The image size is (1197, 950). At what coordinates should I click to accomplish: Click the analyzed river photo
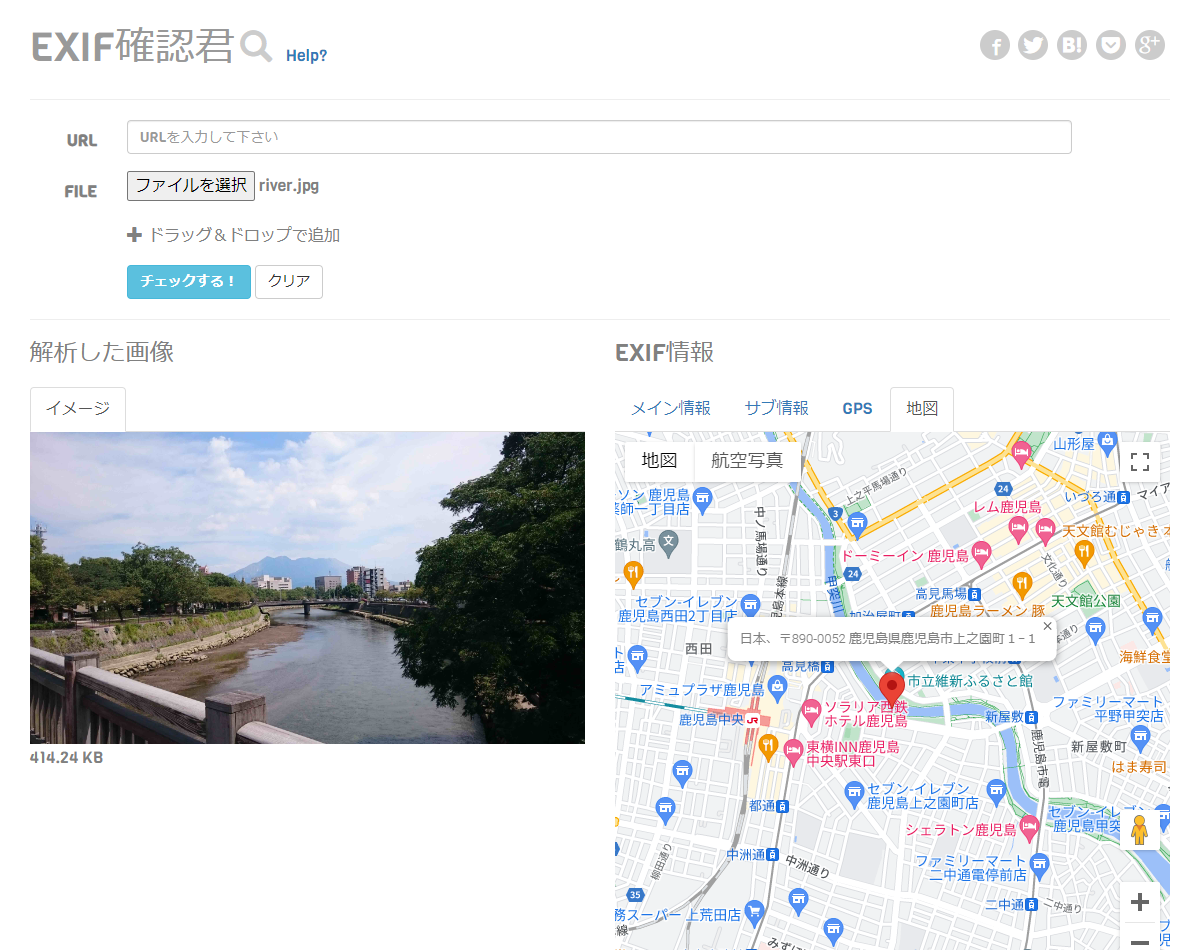[x=307, y=587]
